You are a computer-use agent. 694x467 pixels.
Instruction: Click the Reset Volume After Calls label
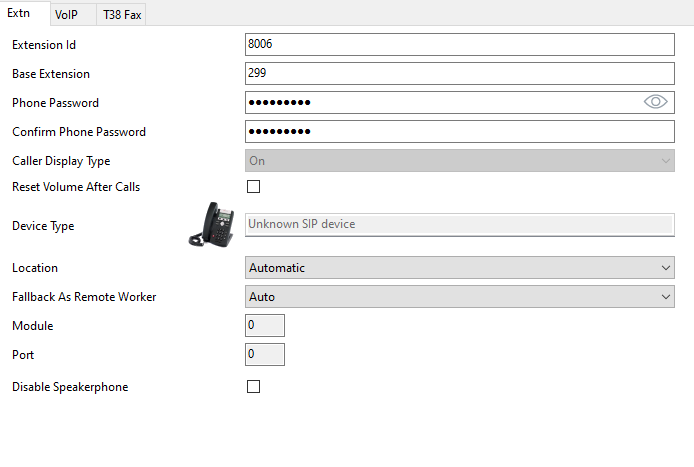tap(76, 187)
